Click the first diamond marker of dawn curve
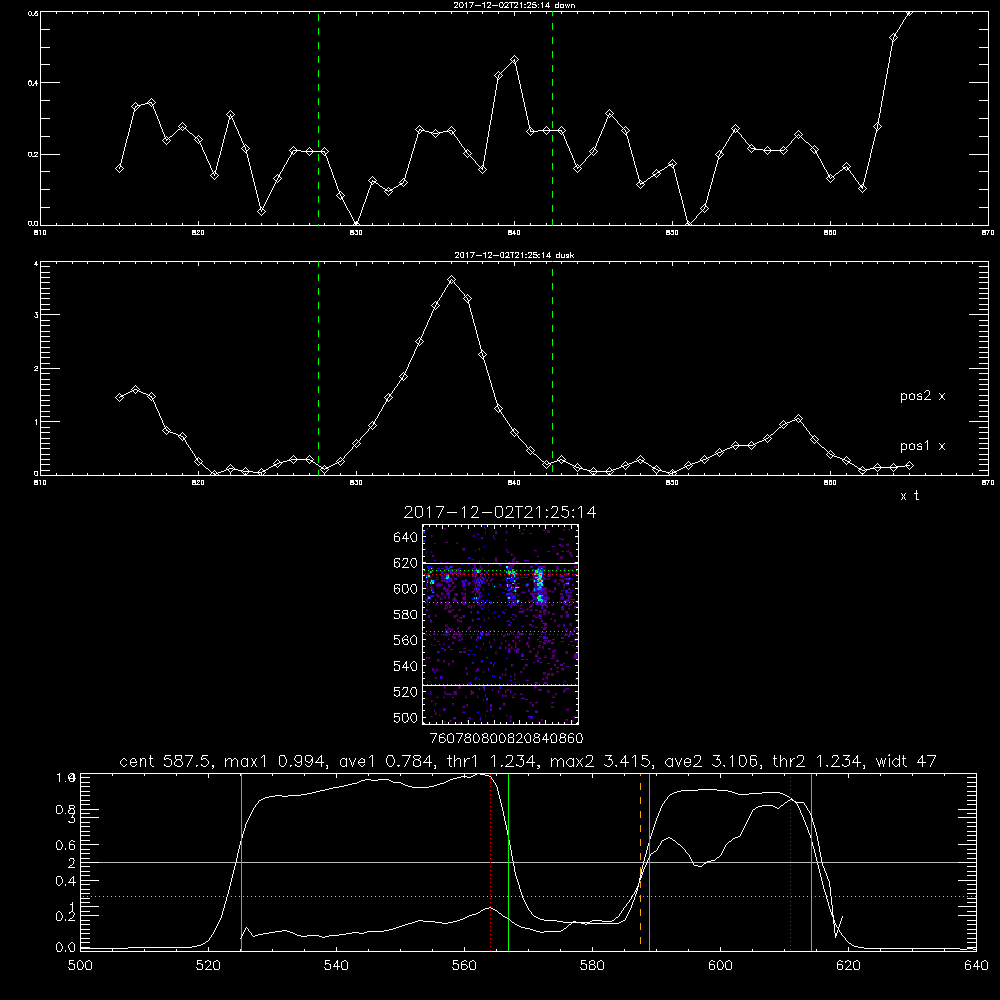The image size is (1000, 1000). pyautogui.click(x=119, y=168)
